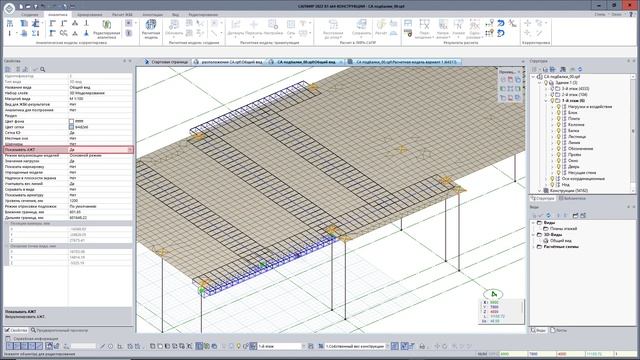Collapse the Здание 1 tree node
Screen dimensions: 640x360
click(x=540, y=83)
